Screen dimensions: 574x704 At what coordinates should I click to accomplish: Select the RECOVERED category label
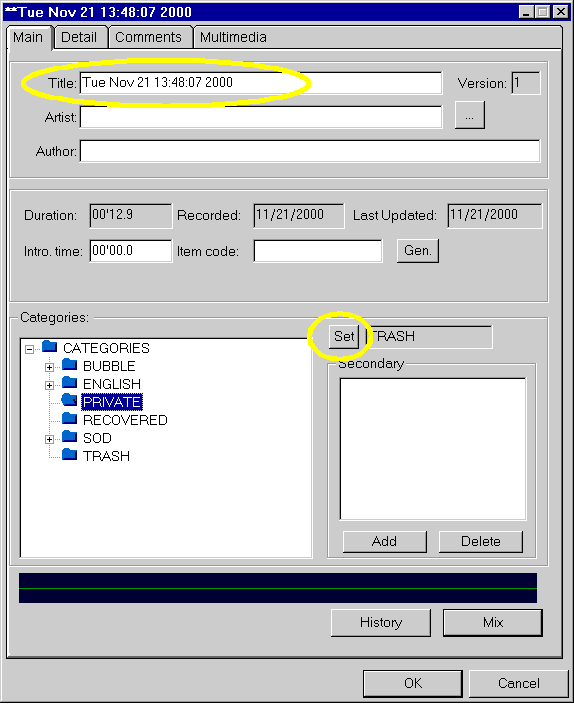pyautogui.click(x=125, y=420)
